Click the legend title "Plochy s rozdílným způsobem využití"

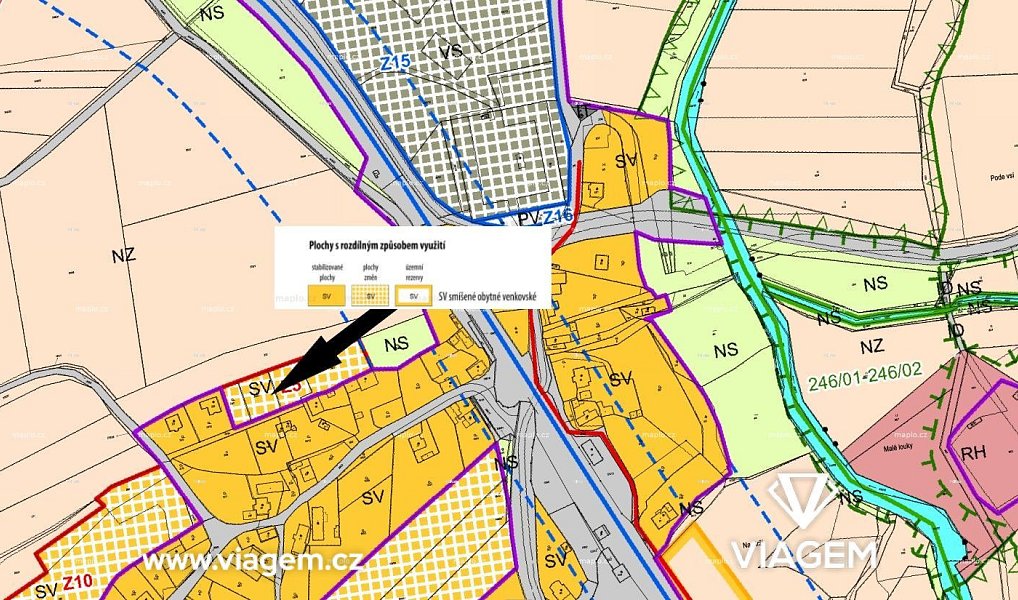[377, 246]
